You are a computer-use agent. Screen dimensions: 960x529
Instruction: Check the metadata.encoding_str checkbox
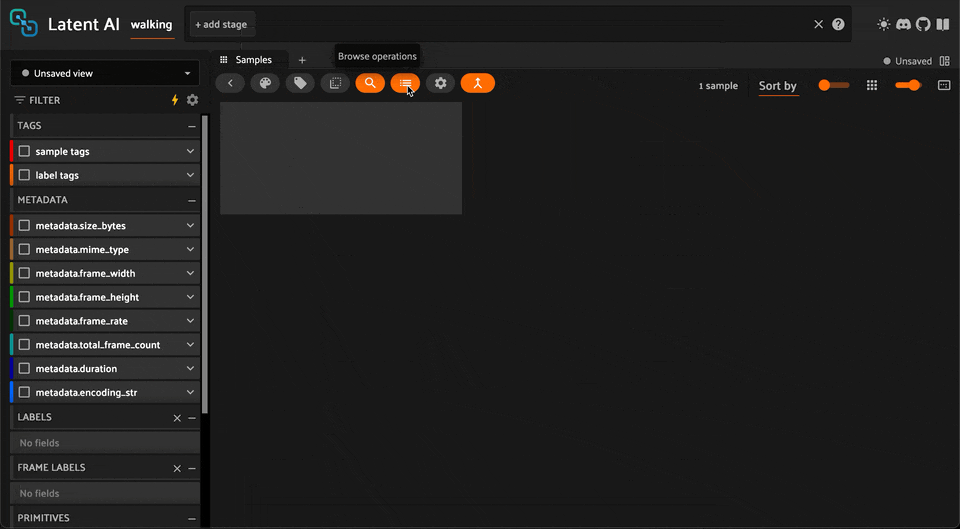coord(24,392)
